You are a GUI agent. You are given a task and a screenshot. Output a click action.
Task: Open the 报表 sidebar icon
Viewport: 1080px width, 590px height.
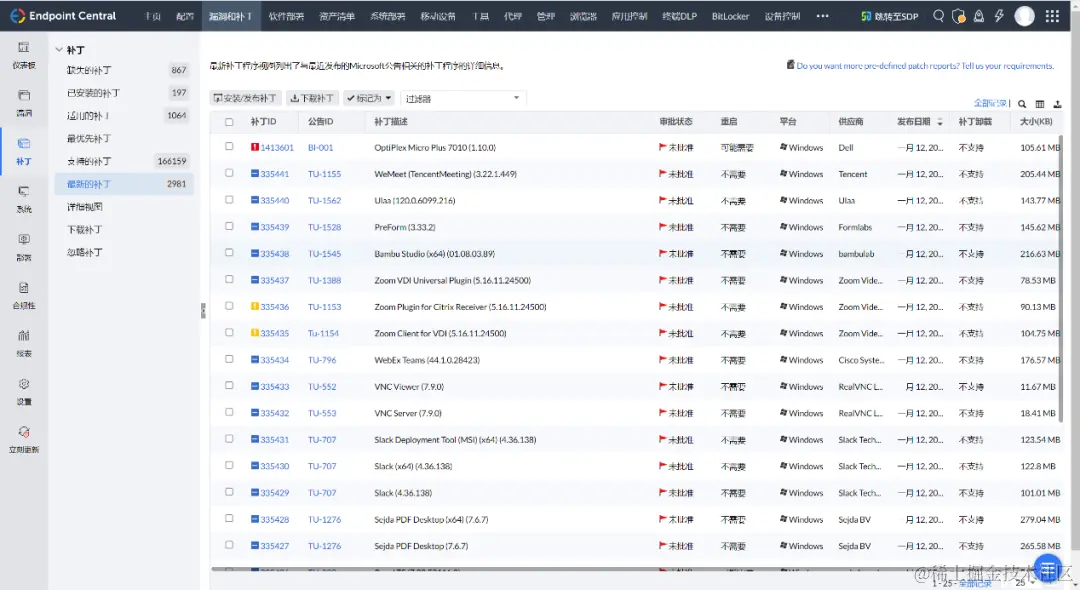[x=23, y=335]
